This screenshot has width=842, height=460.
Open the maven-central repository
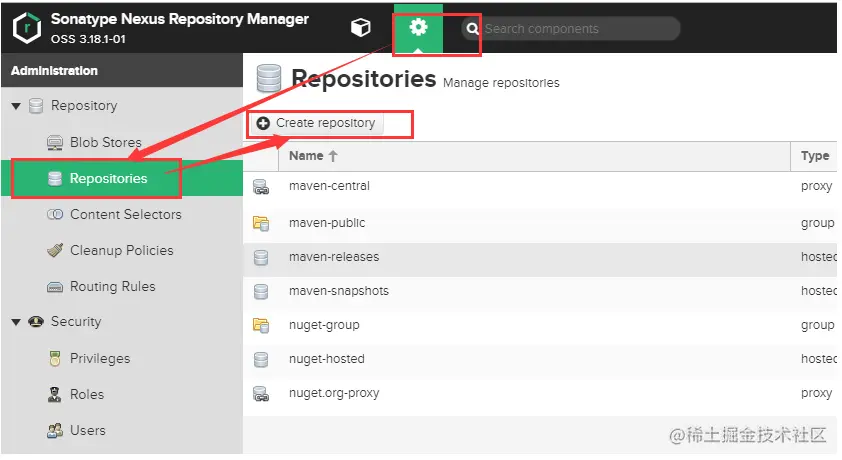329,186
